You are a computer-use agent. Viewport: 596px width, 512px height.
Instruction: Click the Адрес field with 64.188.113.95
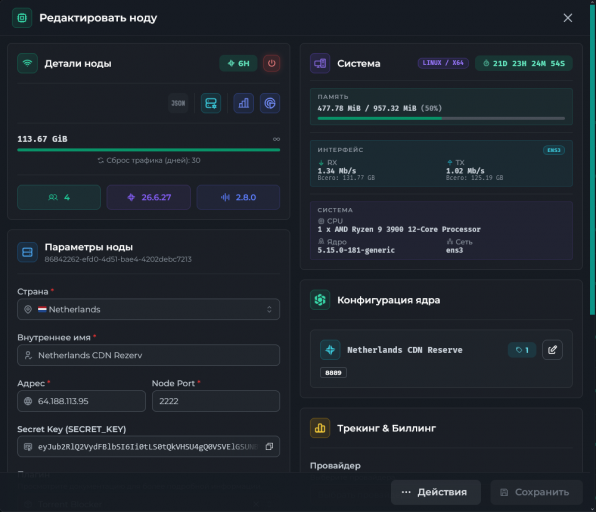(81, 401)
